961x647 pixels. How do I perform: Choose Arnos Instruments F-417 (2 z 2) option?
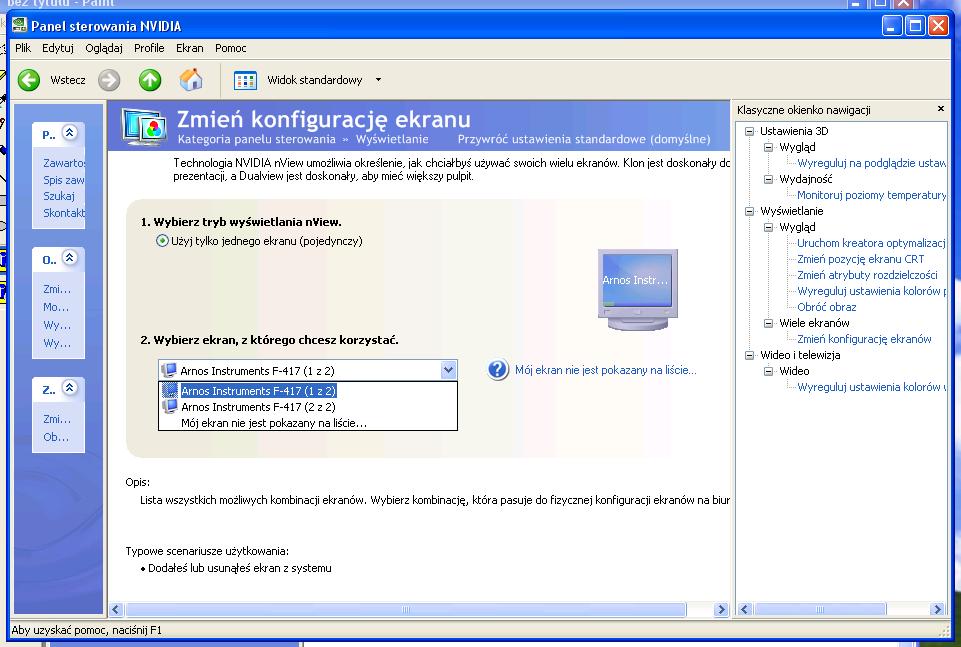click(x=308, y=406)
